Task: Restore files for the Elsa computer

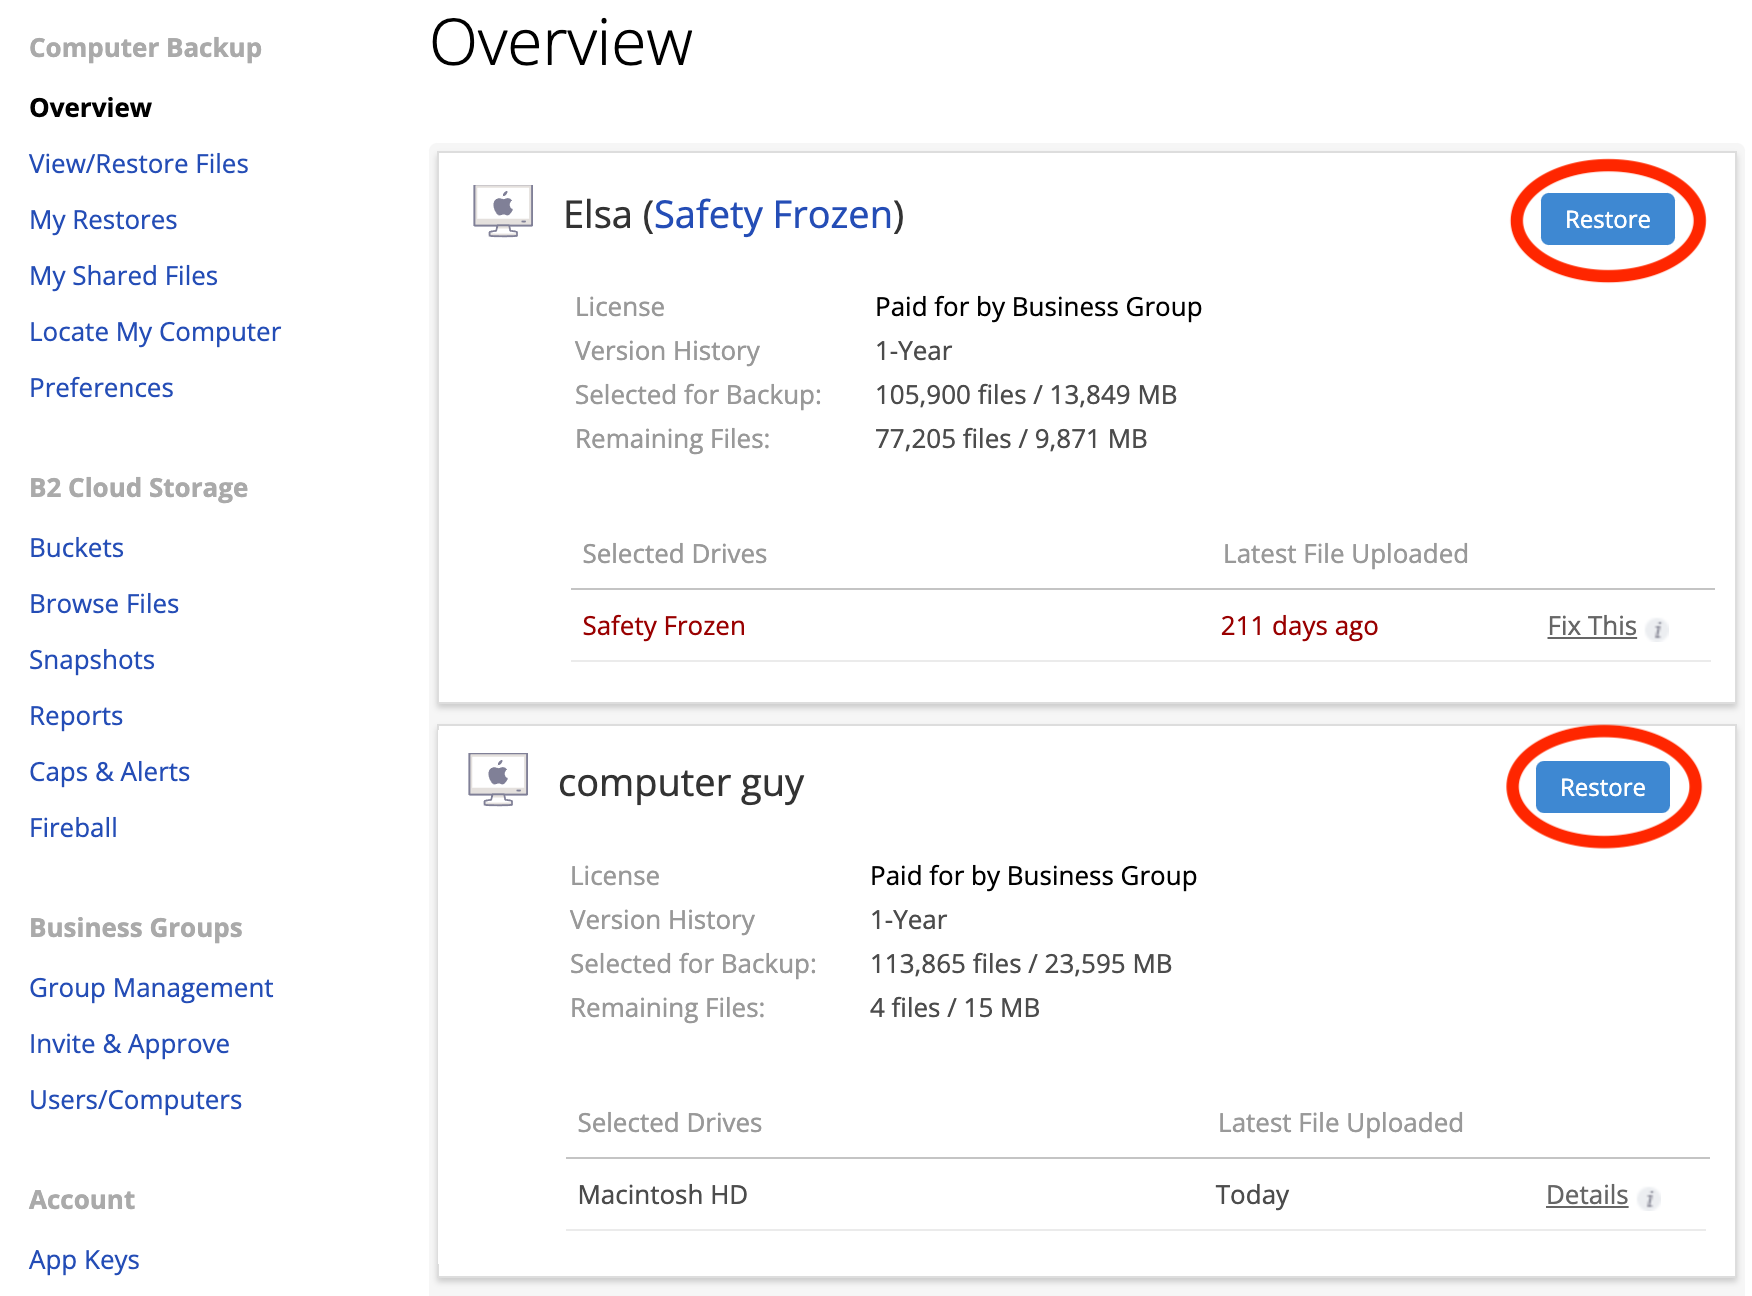Action: [x=1607, y=219]
